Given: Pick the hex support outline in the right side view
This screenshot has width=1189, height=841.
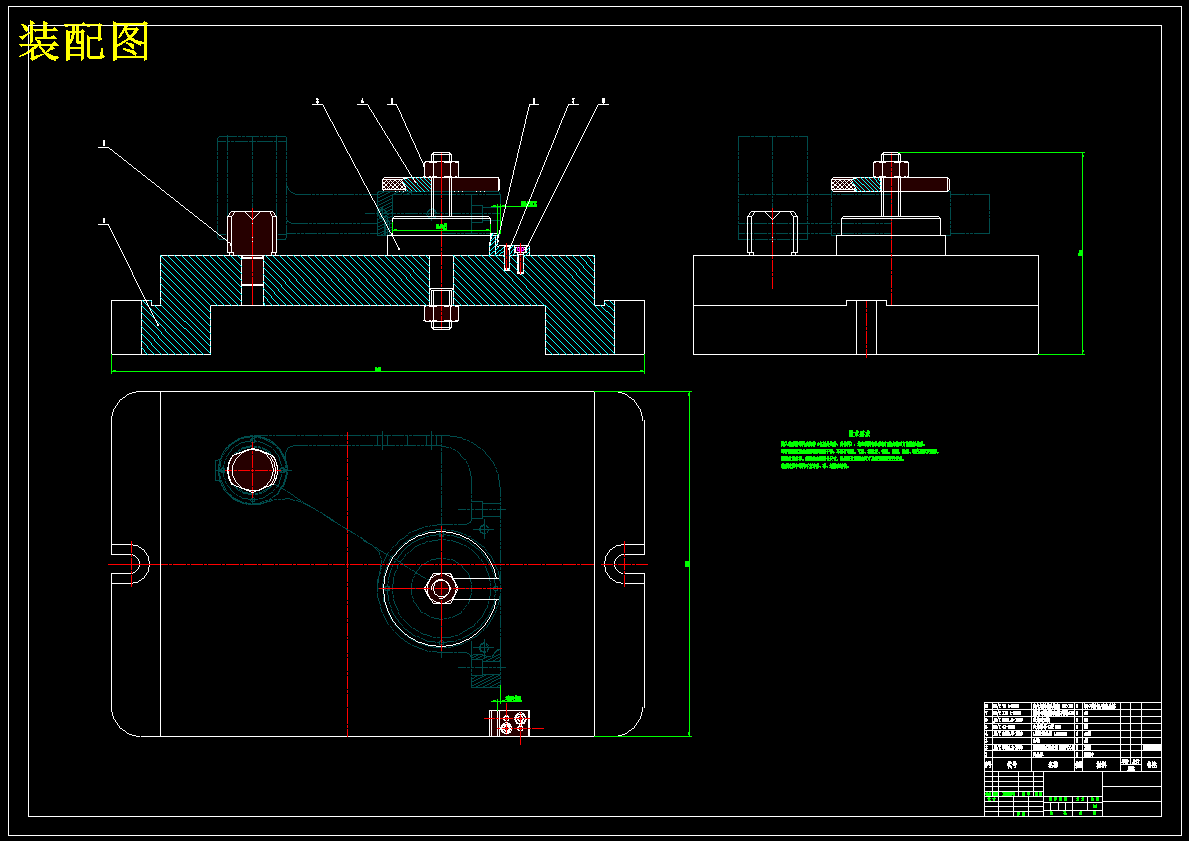Looking at the screenshot, I should pyautogui.click(x=772, y=233).
